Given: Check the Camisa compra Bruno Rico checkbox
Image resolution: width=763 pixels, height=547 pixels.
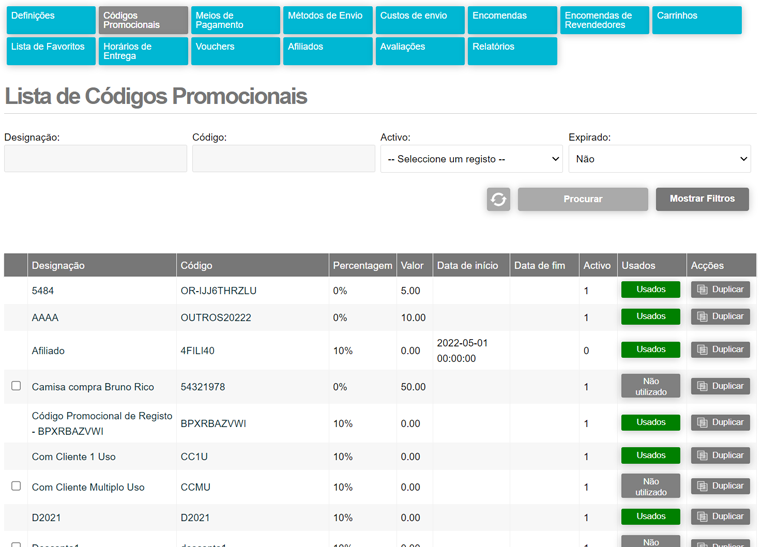Looking at the screenshot, I should 16,385.
